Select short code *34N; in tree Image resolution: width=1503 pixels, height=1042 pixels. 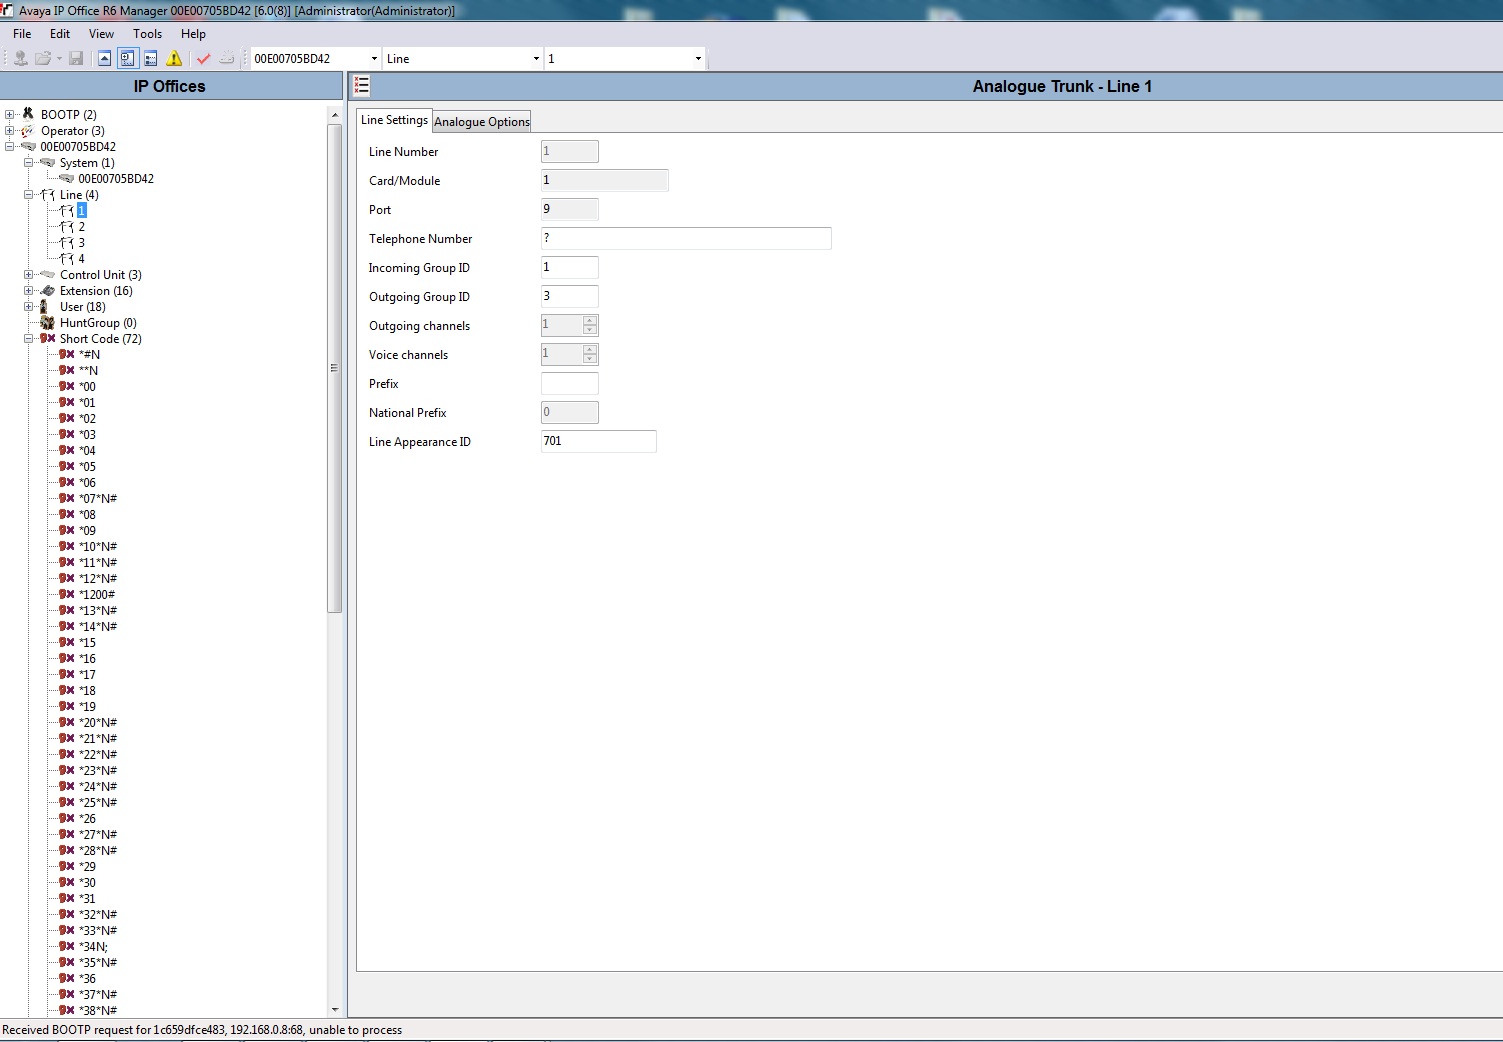(93, 947)
